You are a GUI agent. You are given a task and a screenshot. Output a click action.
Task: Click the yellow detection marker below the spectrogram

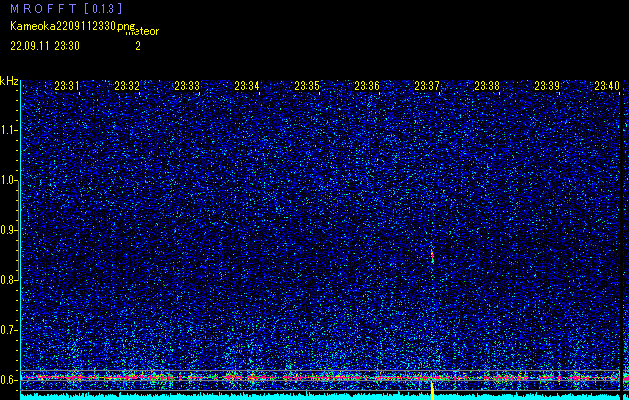tap(432, 391)
